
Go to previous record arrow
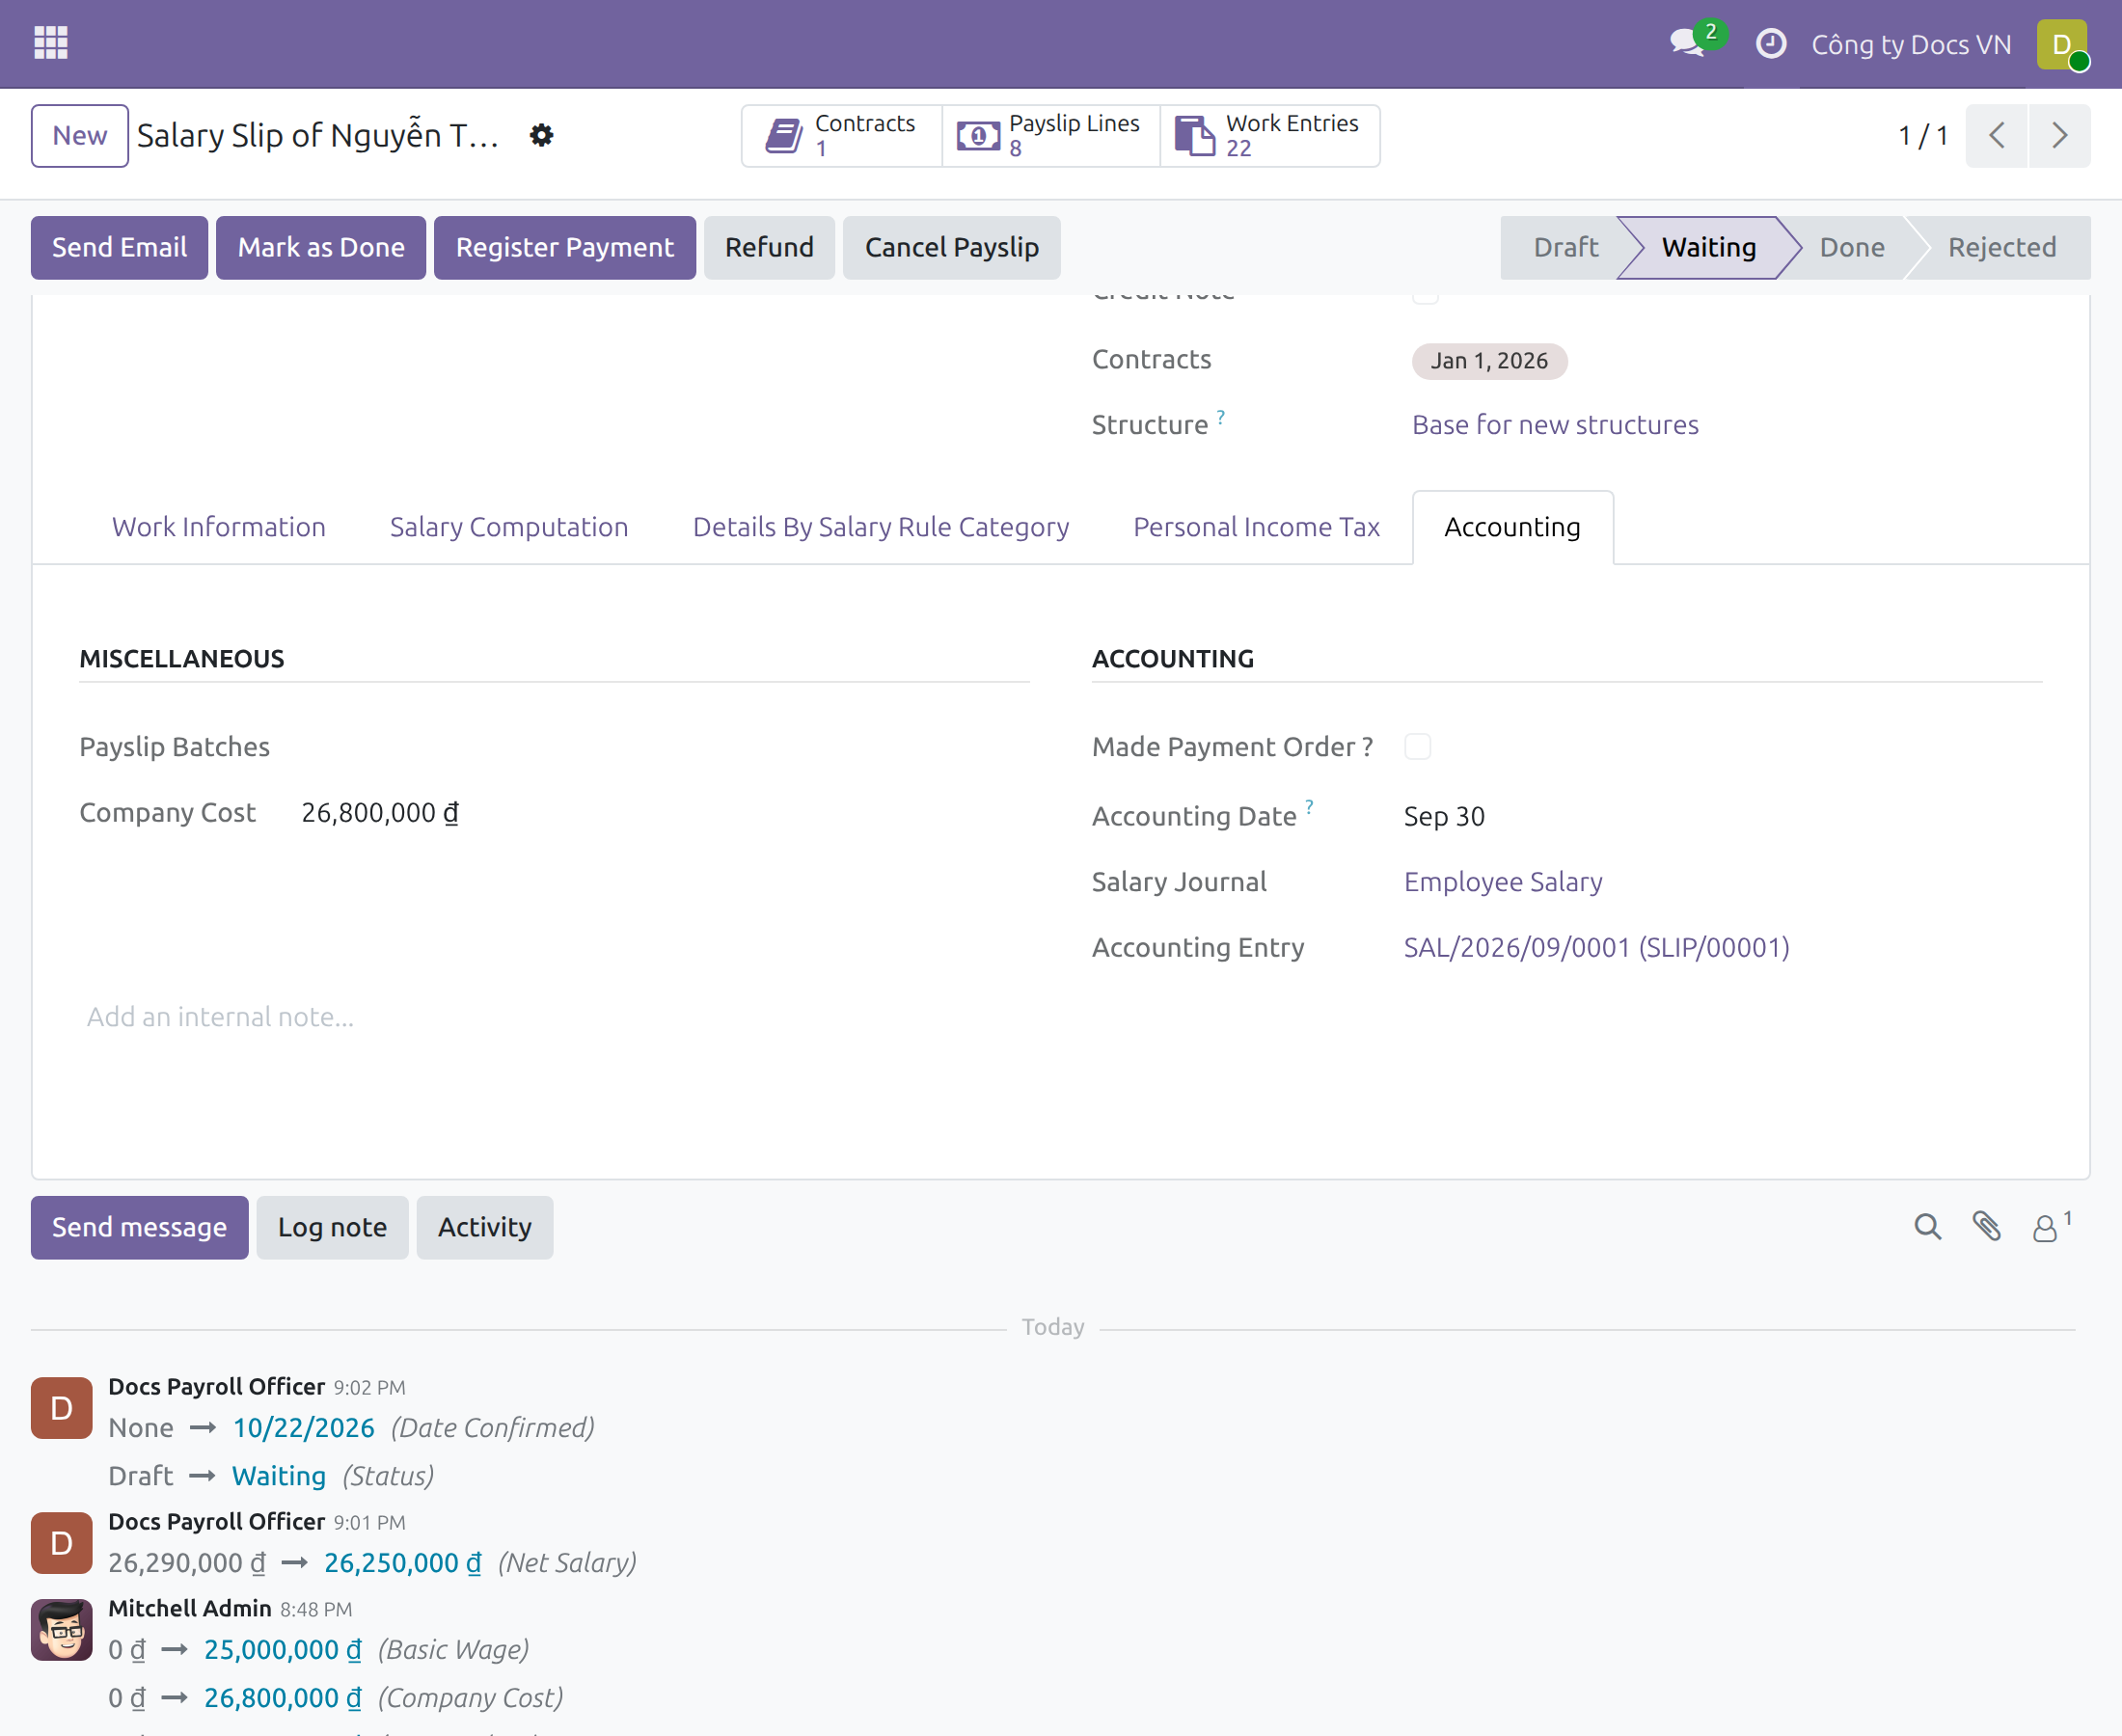pos(1996,136)
